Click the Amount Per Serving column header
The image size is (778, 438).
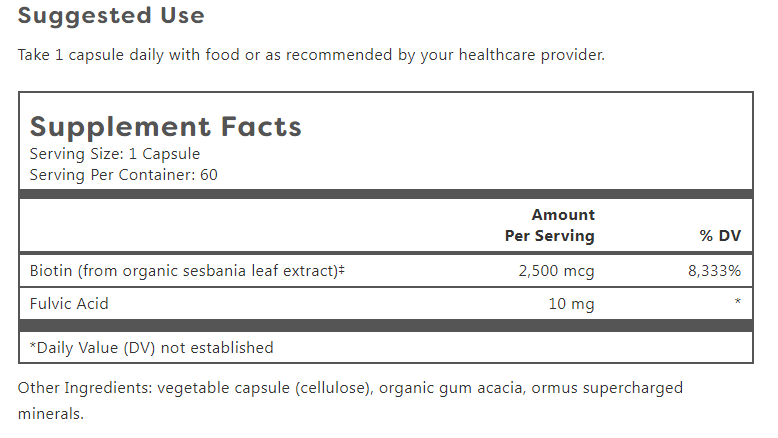(x=550, y=225)
